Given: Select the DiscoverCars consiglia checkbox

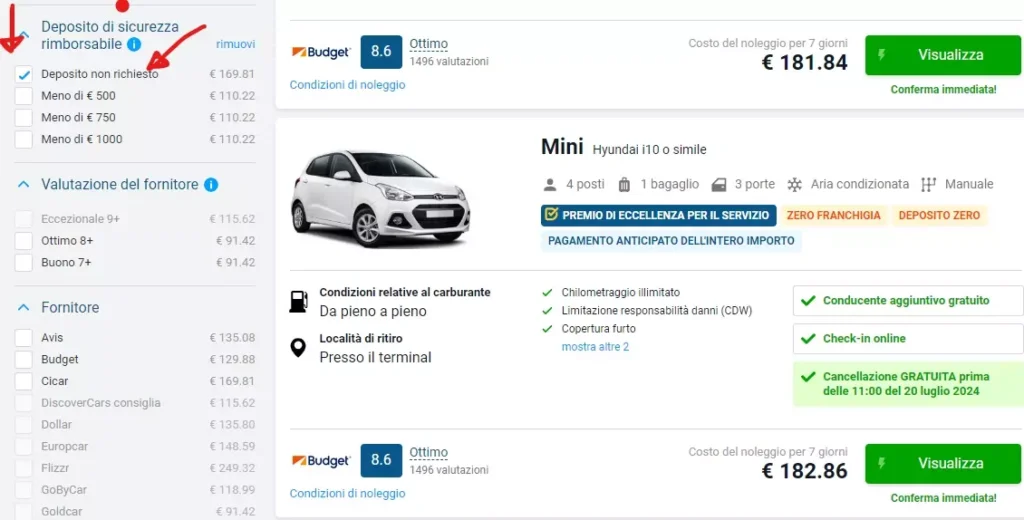Looking at the screenshot, I should click(x=24, y=403).
